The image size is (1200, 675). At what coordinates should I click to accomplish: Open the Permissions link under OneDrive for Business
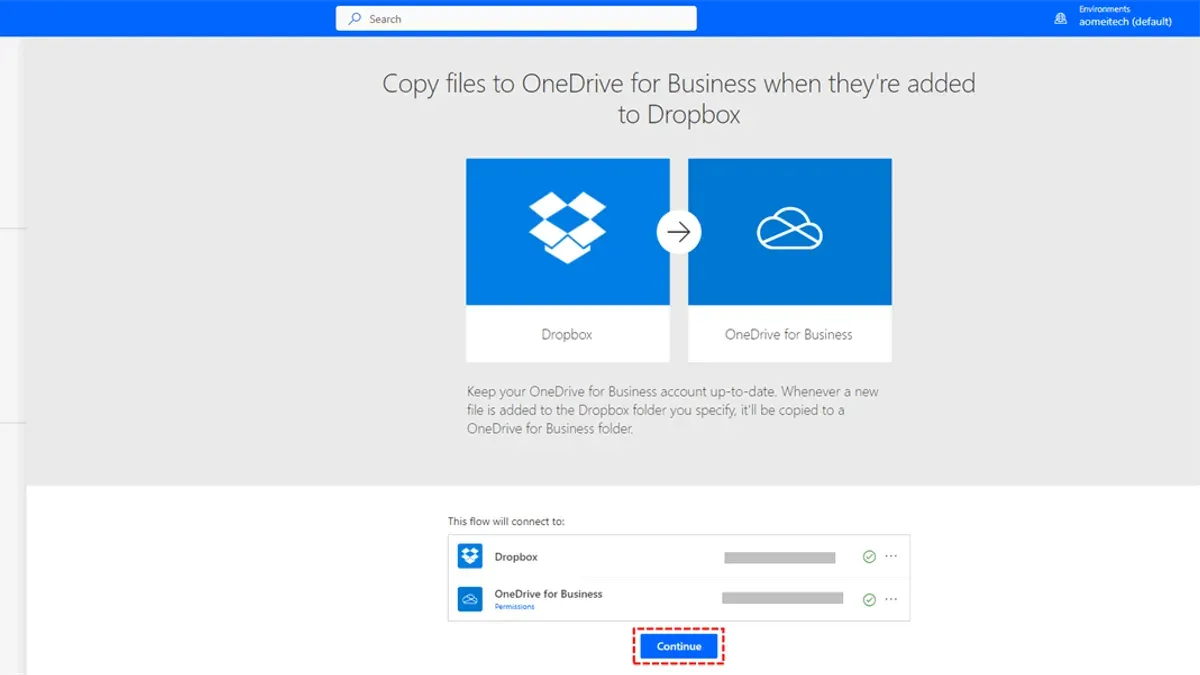coord(514,607)
